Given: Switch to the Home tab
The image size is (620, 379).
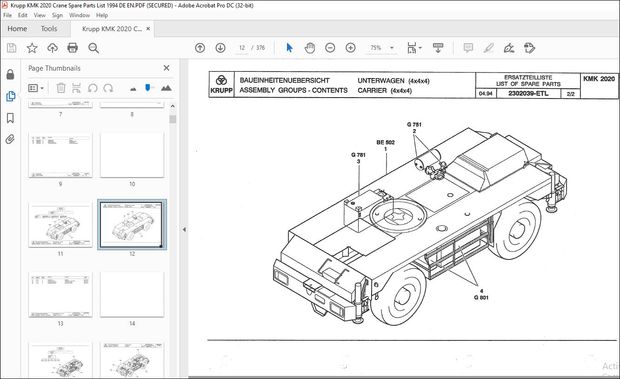Looking at the screenshot, I should [x=17, y=29].
